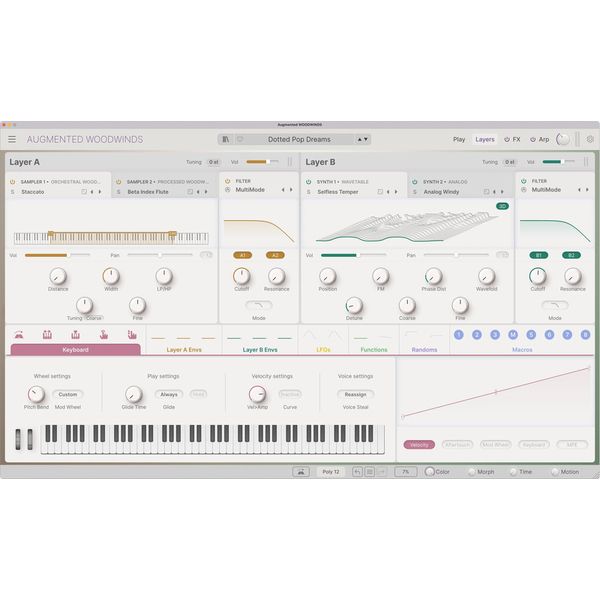600x600 pixels.
Task: Switch to Play view
Action: (x=459, y=139)
